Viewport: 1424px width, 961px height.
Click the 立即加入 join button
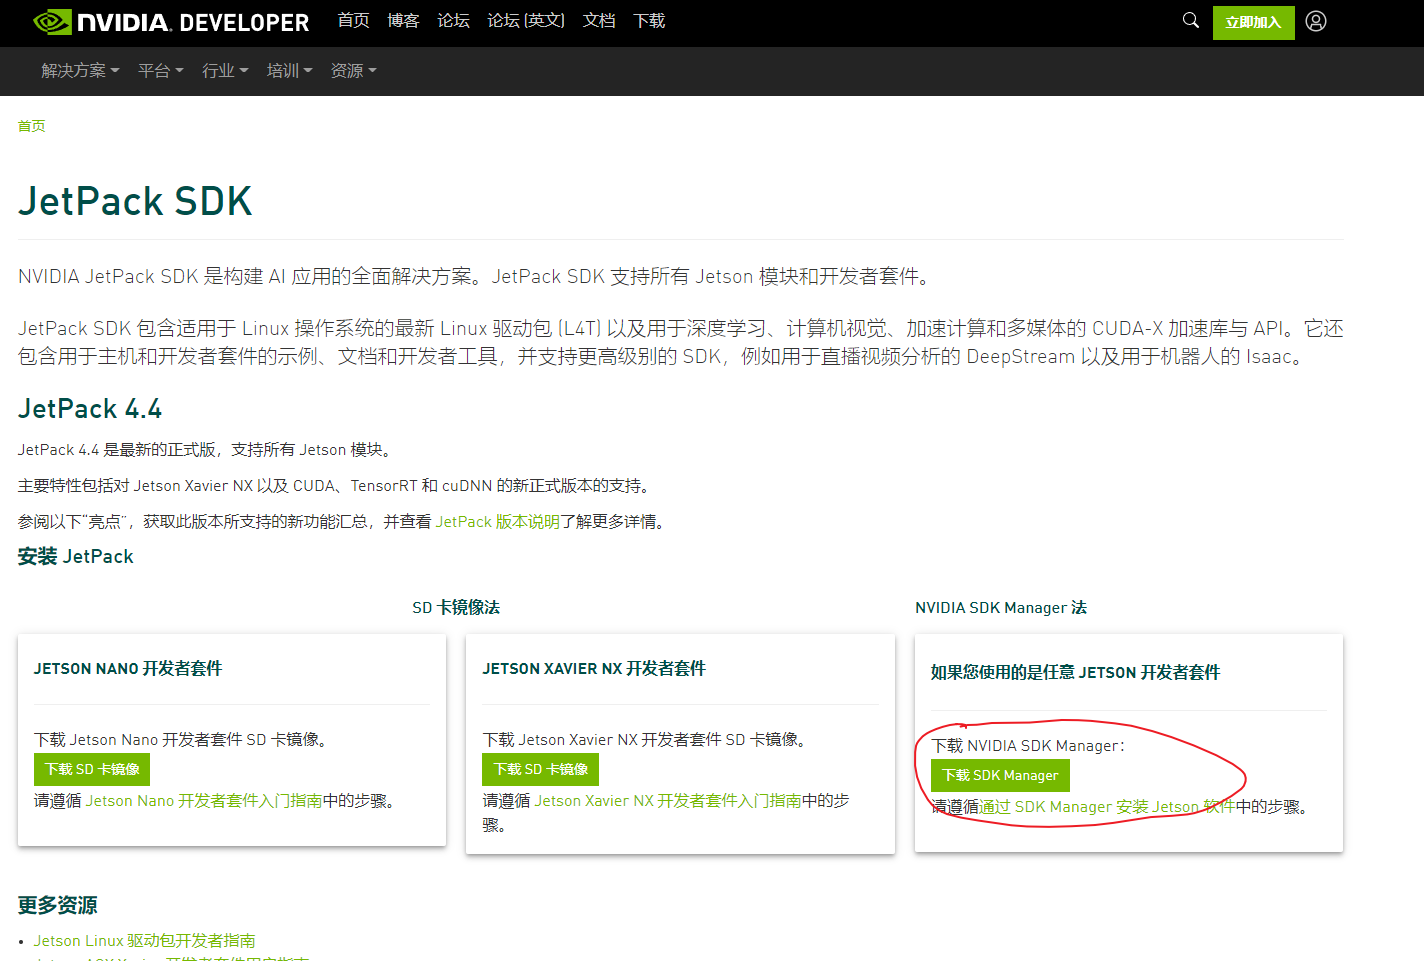1253,22
